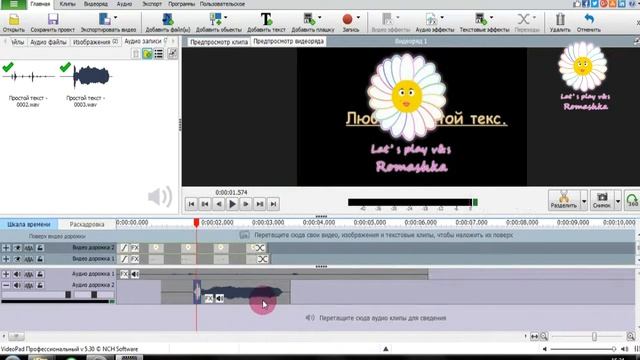Click Добавить плашку toolbar icon
Image resolution: width=640 pixels, height=360 pixels.
point(309,19)
